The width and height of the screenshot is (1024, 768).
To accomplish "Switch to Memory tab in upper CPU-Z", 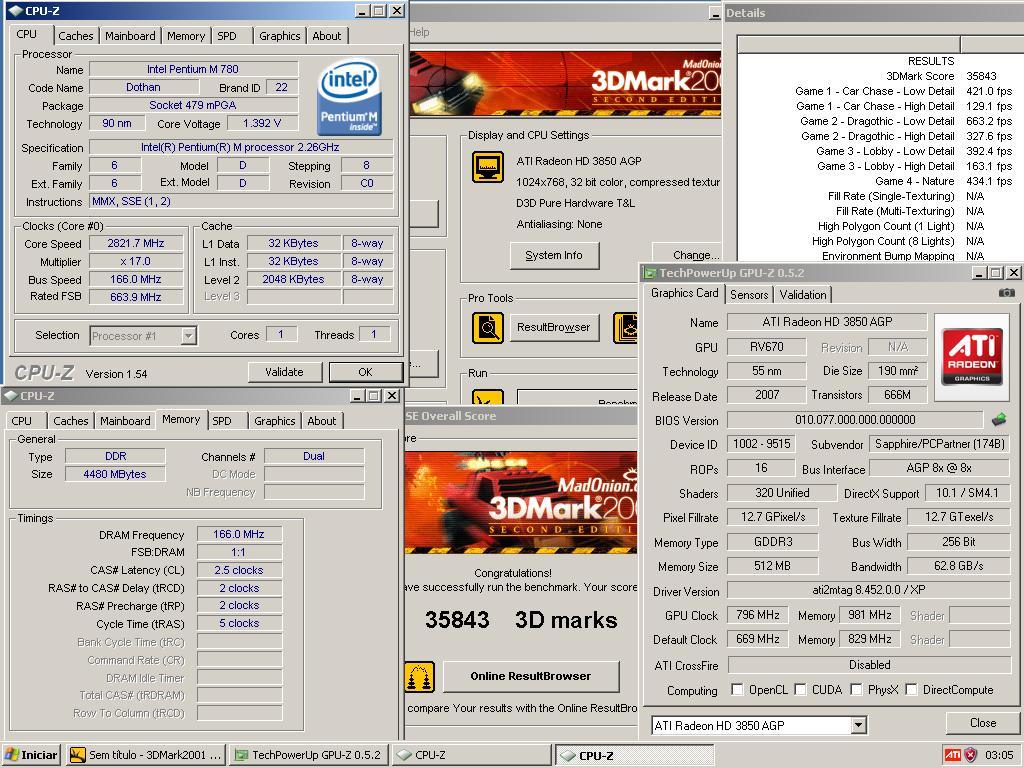I will click(x=185, y=36).
